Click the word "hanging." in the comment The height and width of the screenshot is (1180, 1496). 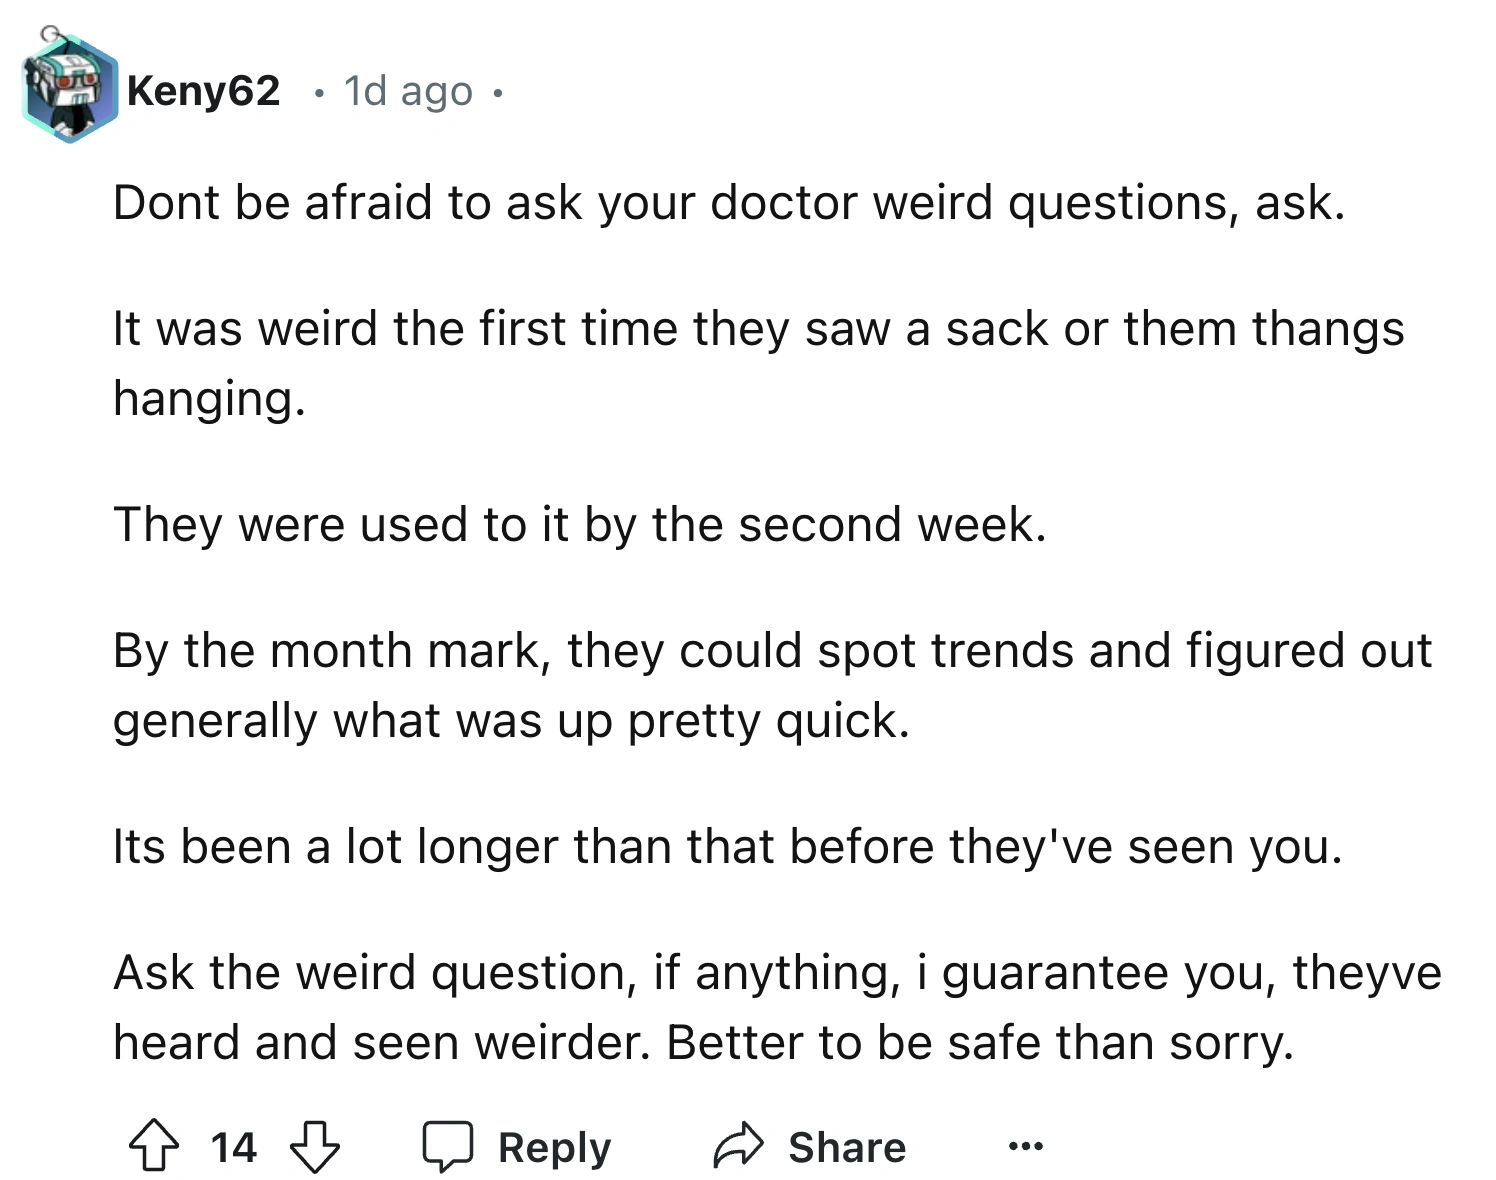[x=209, y=398]
